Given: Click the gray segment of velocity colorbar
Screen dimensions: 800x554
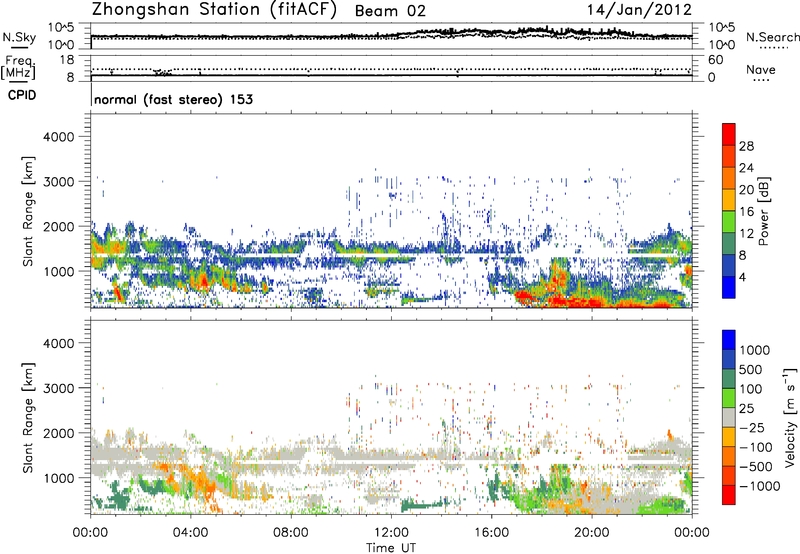Looking at the screenshot, I should [x=729, y=417].
